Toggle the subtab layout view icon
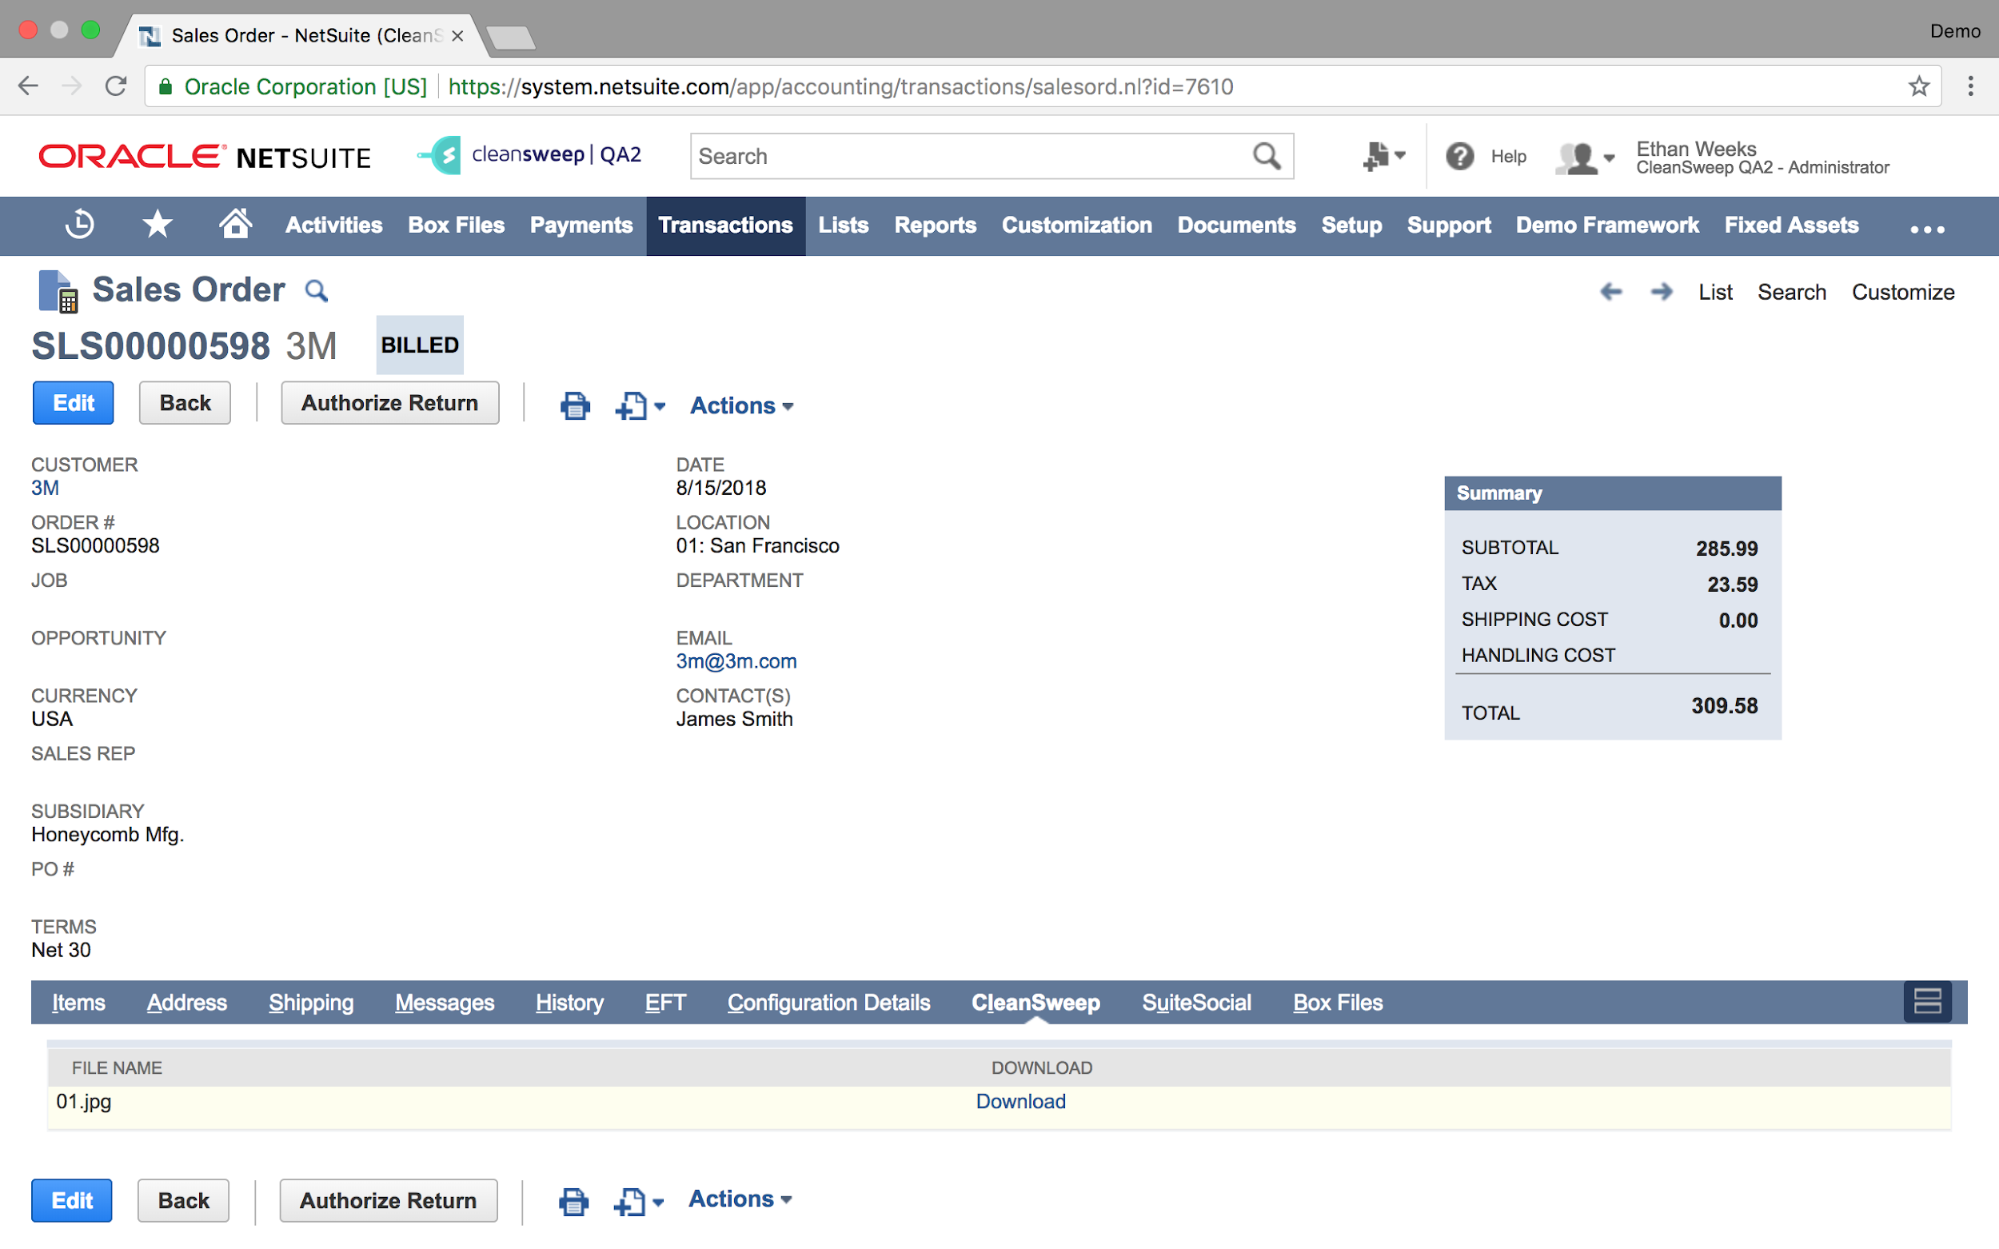Viewport: 1999px width, 1249px height. (1927, 1001)
